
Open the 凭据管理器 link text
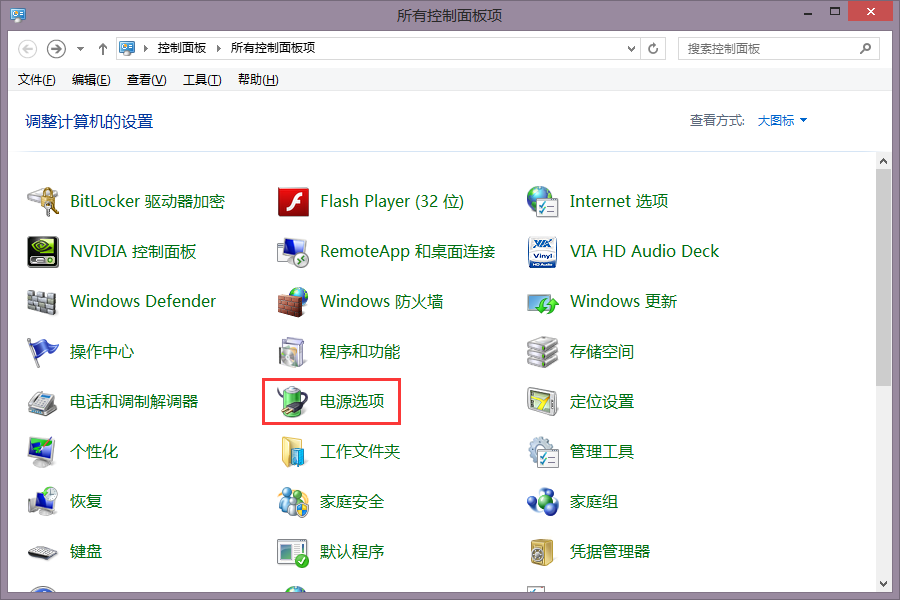coord(610,552)
